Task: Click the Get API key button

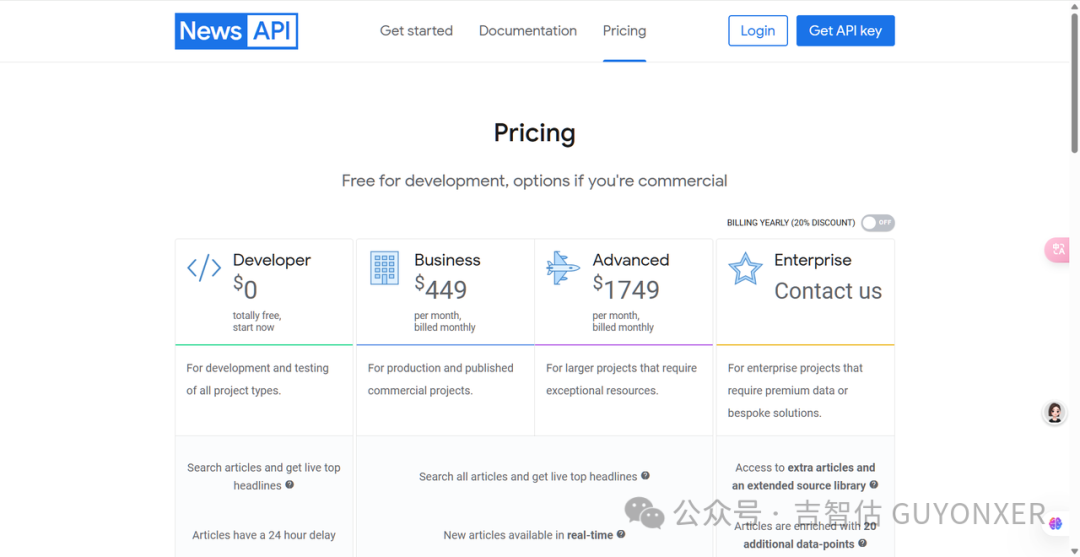Action: coord(845,31)
